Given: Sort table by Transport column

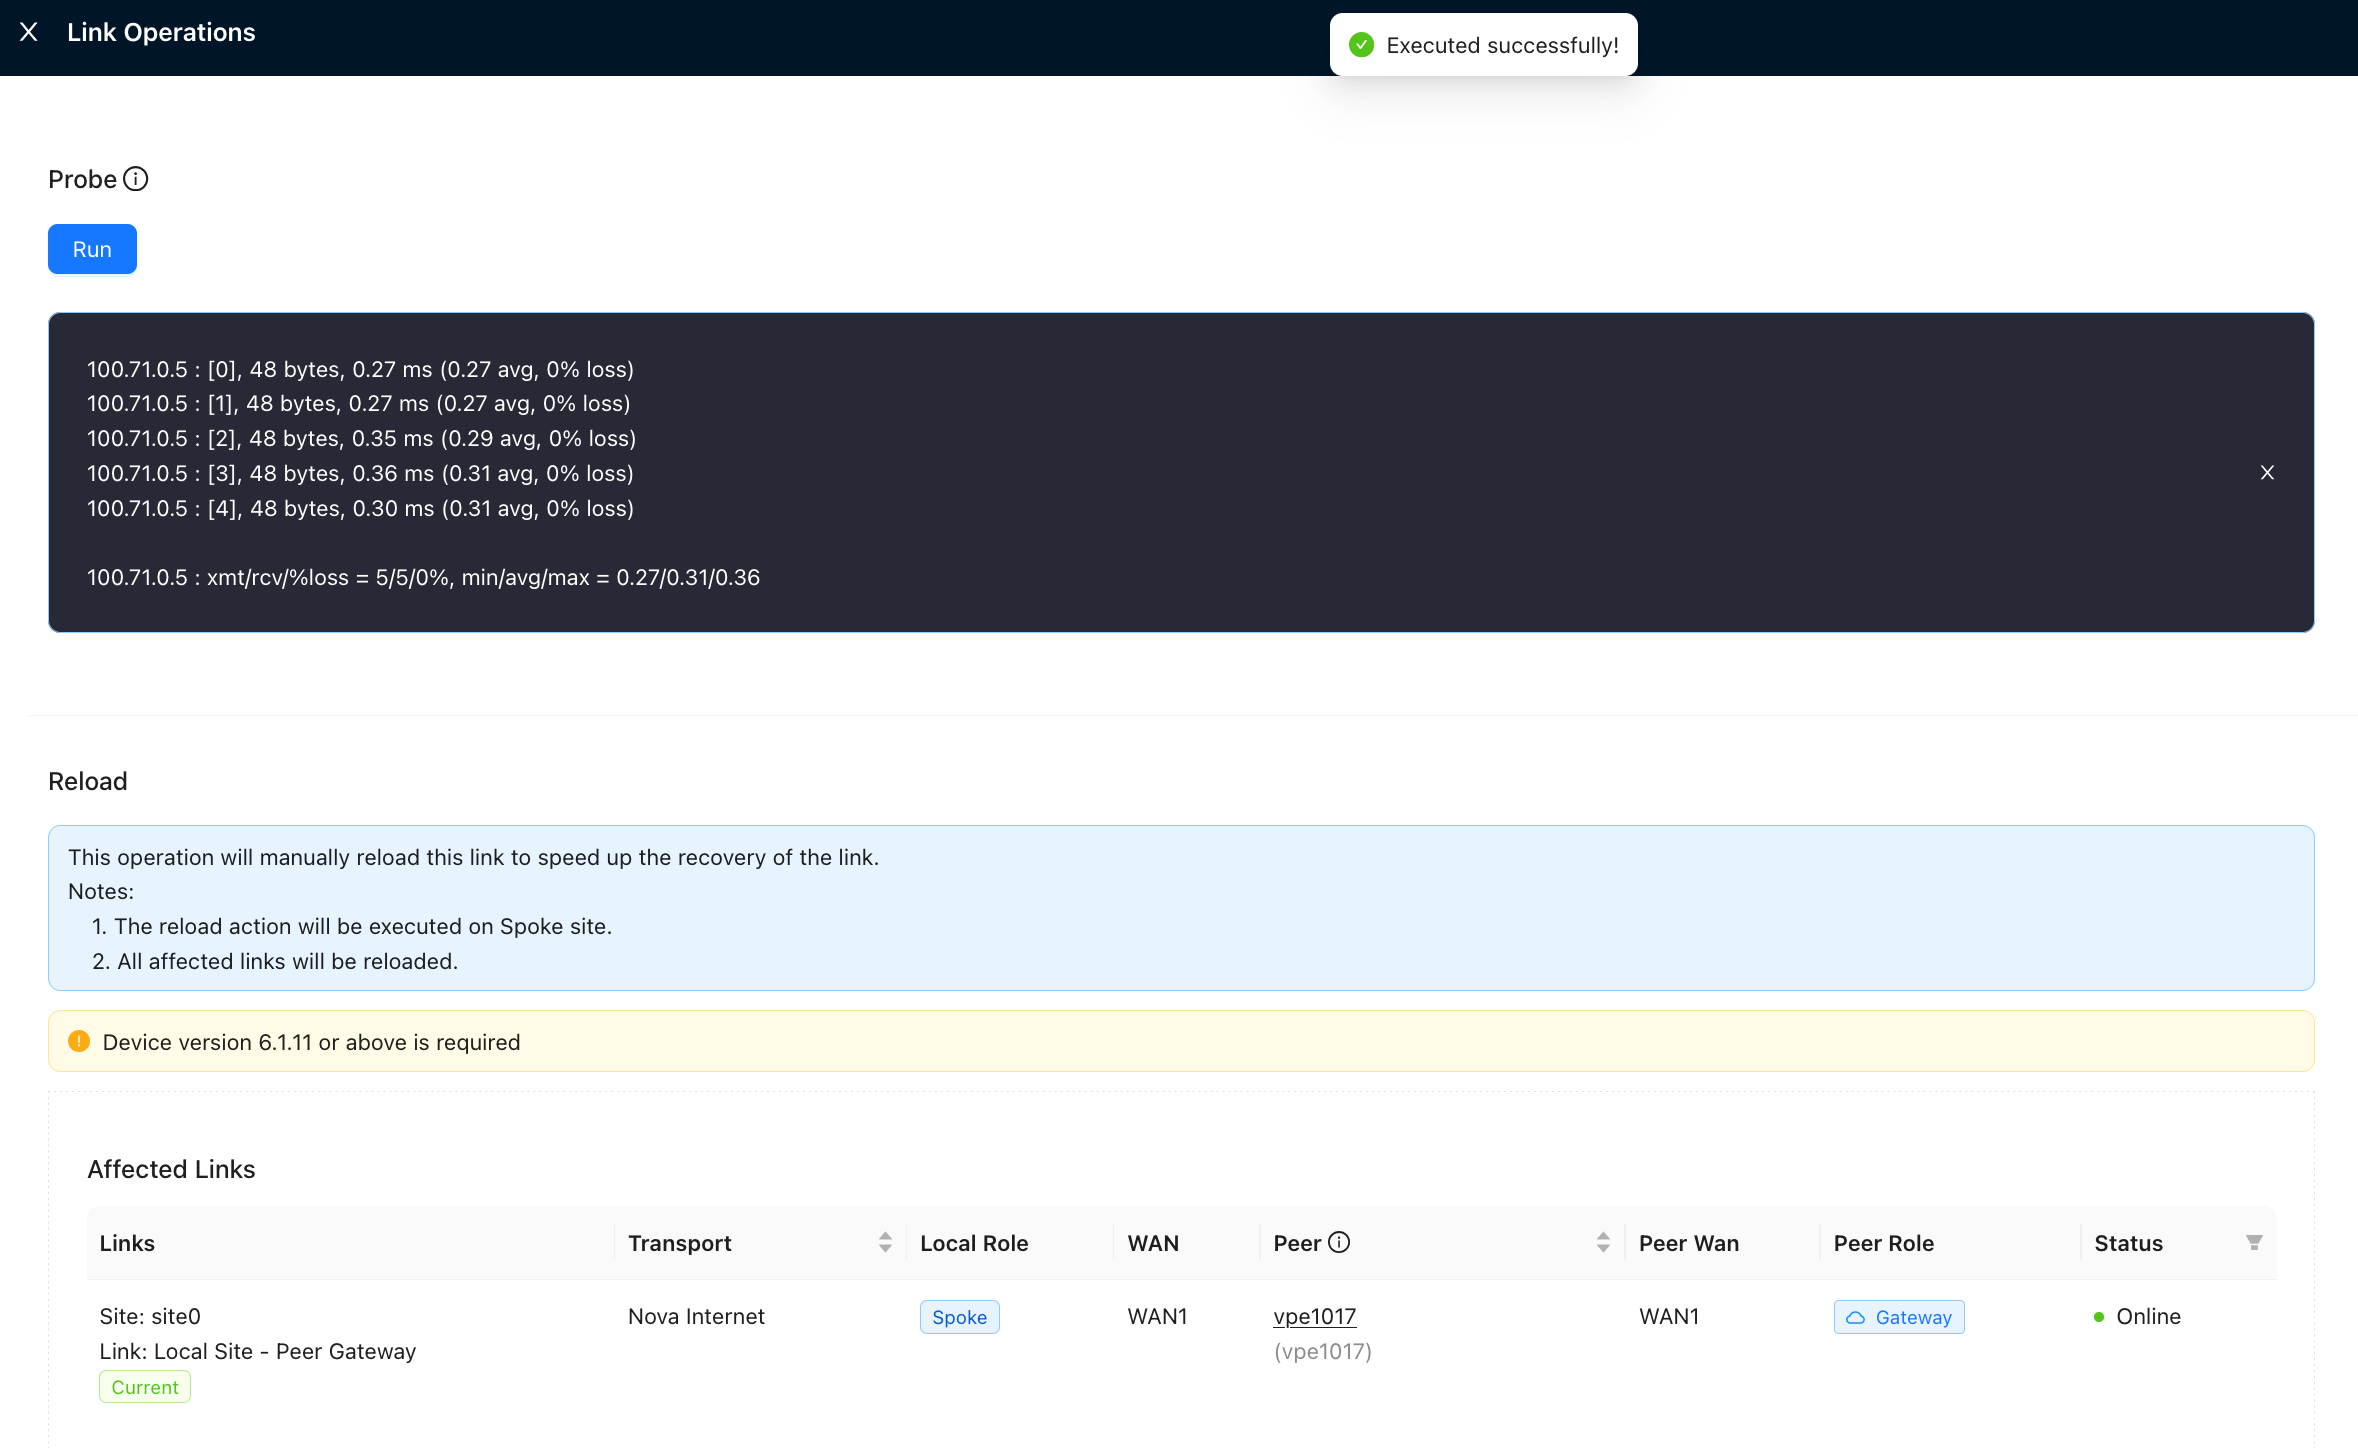Looking at the screenshot, I should pyautogui.click(x=885, y=1242).
